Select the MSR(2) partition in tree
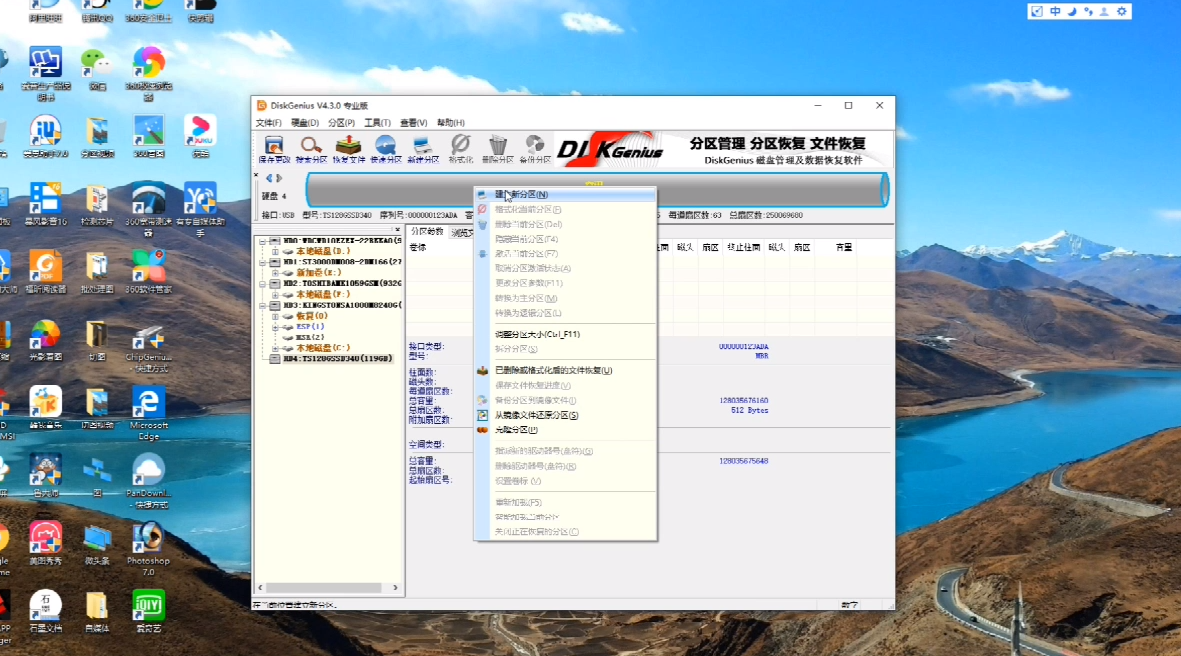 (310, 337)
